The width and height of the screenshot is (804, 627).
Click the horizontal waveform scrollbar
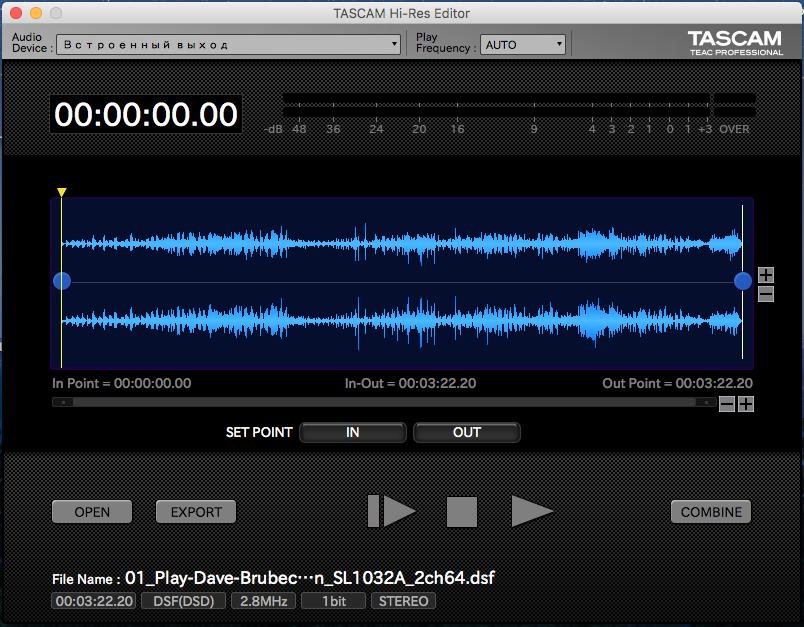(x=384, y=402)
